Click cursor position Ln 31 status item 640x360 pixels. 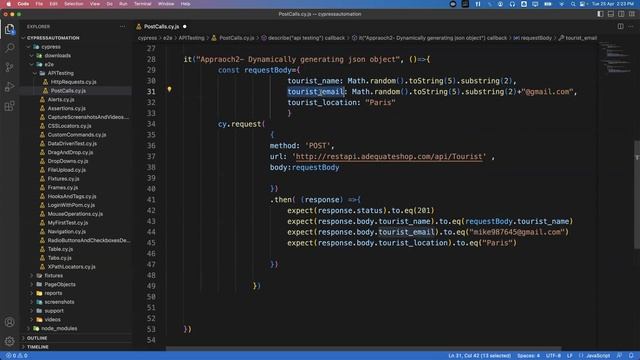(479, 356)
